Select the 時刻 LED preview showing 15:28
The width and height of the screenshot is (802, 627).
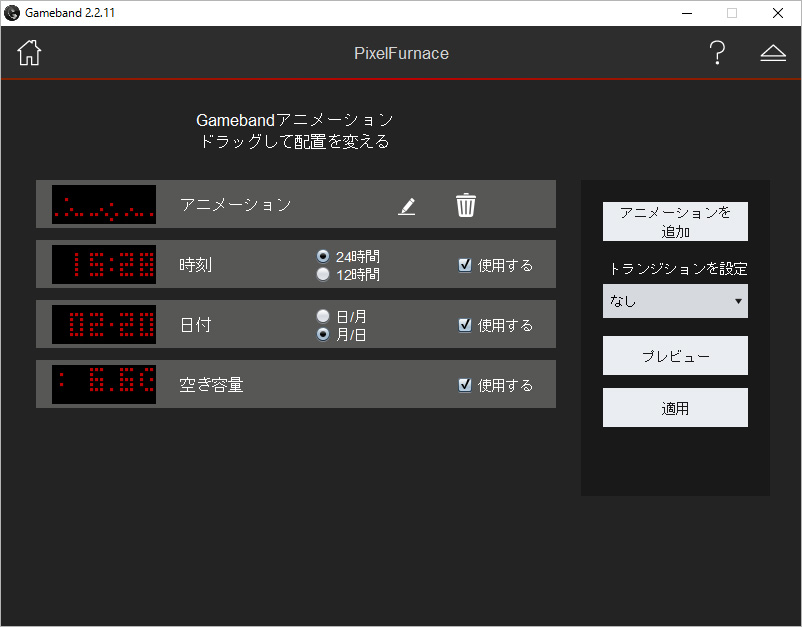coord(104,264)
